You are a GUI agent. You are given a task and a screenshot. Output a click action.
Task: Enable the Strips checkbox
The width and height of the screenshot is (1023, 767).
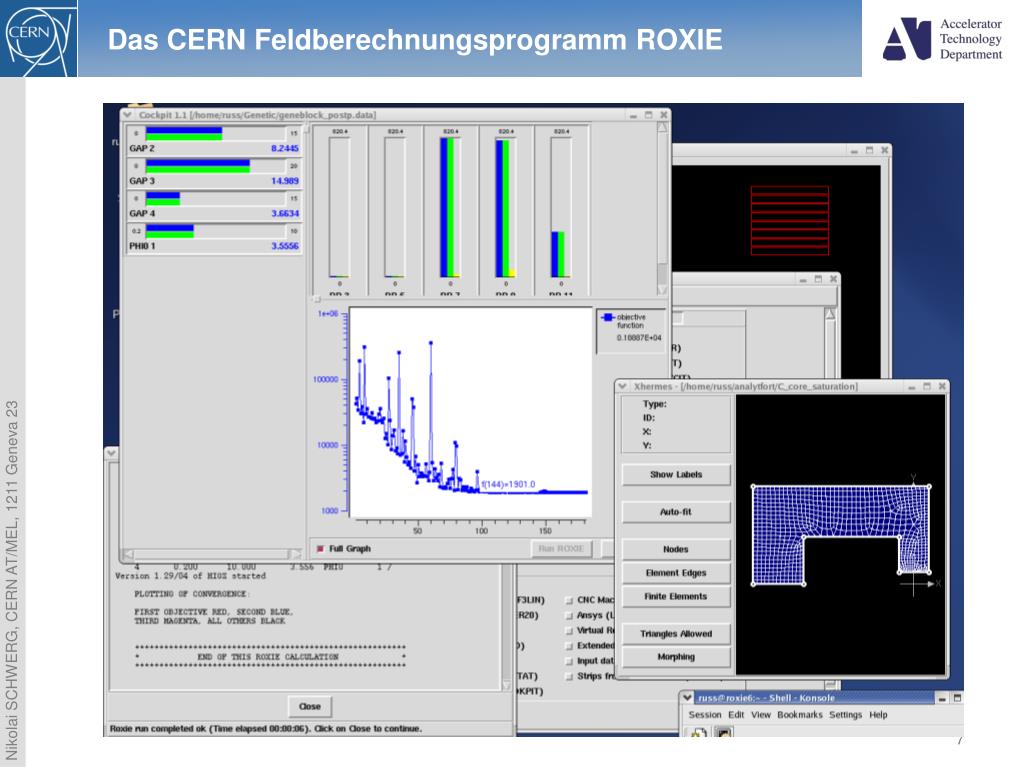pos(569,676)
